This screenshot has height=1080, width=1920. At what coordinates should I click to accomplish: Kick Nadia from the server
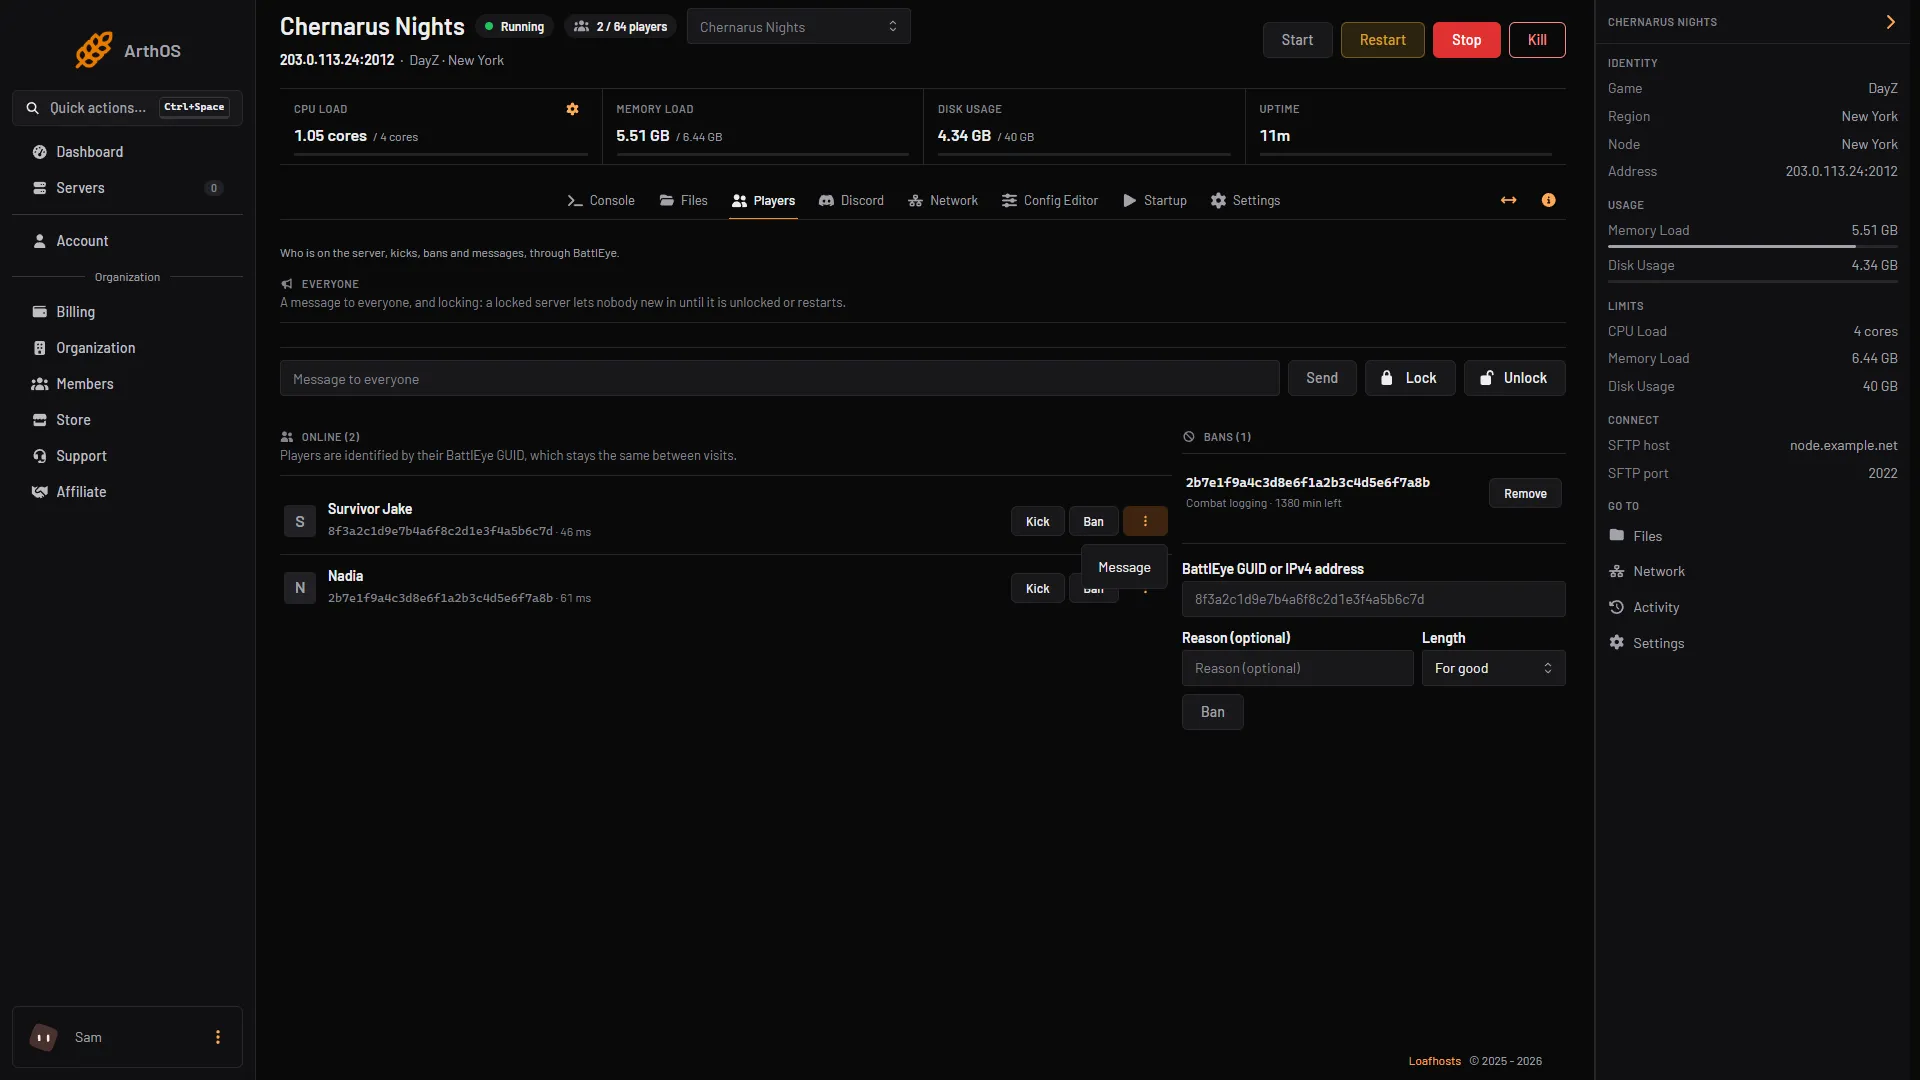click(x=1037, y=588)
